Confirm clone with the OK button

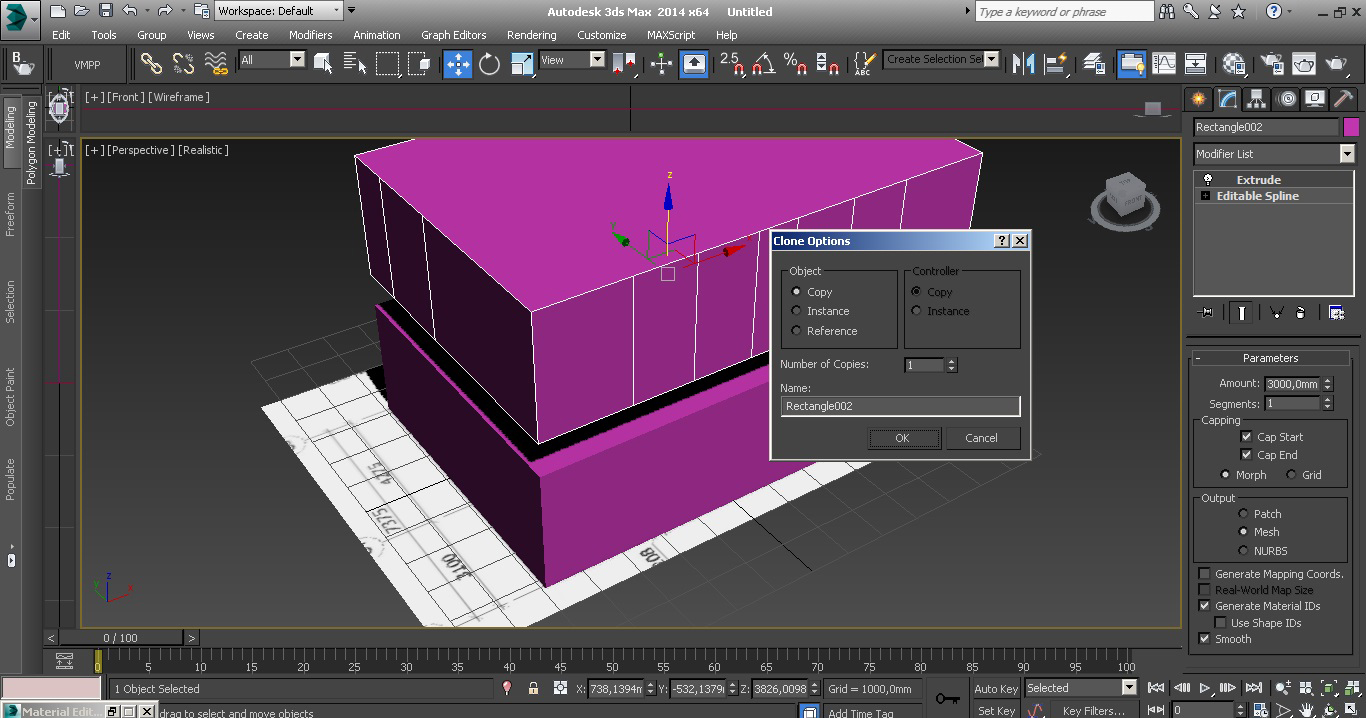point(902,438)
